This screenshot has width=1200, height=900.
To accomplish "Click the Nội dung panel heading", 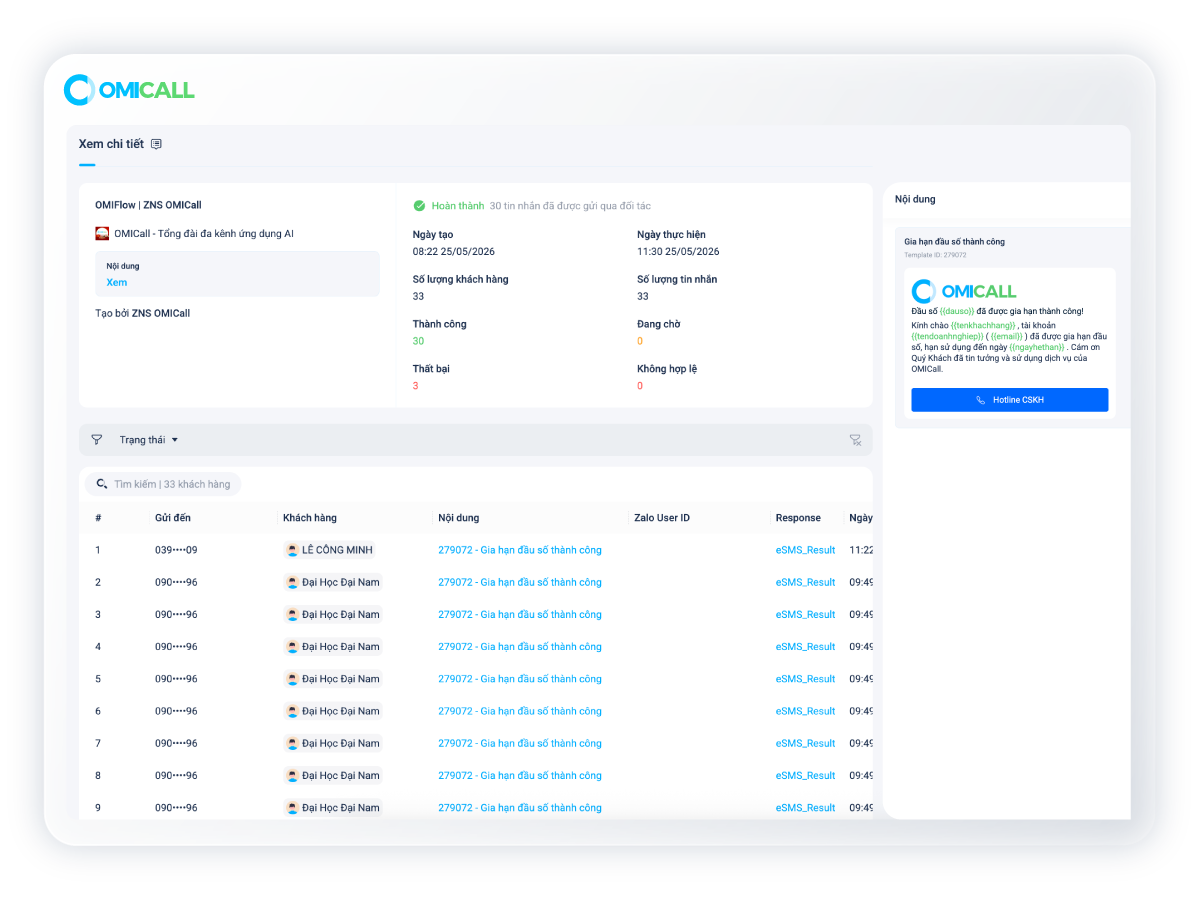I will point(915,199).
